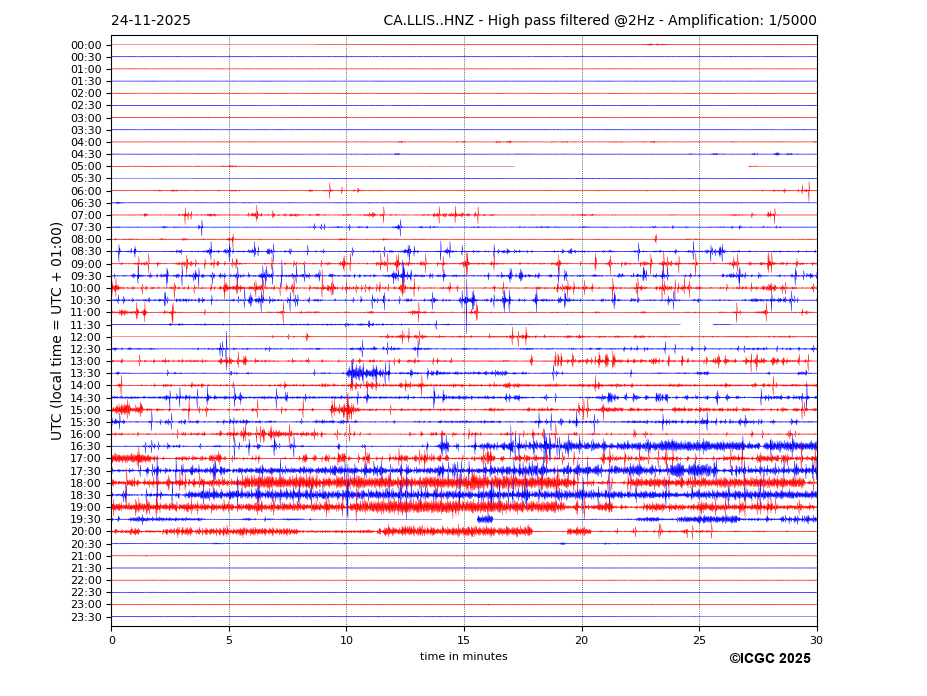Click the 00:00 row time label
The height and width of the screenshot is (696, 927).
(x=86, y=45)
